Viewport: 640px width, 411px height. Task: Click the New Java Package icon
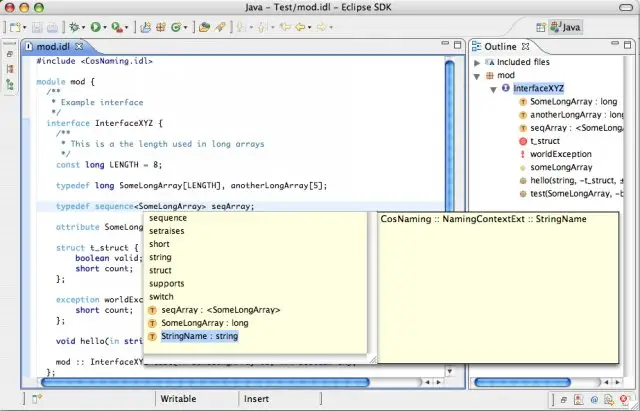[x=161, y=27]
